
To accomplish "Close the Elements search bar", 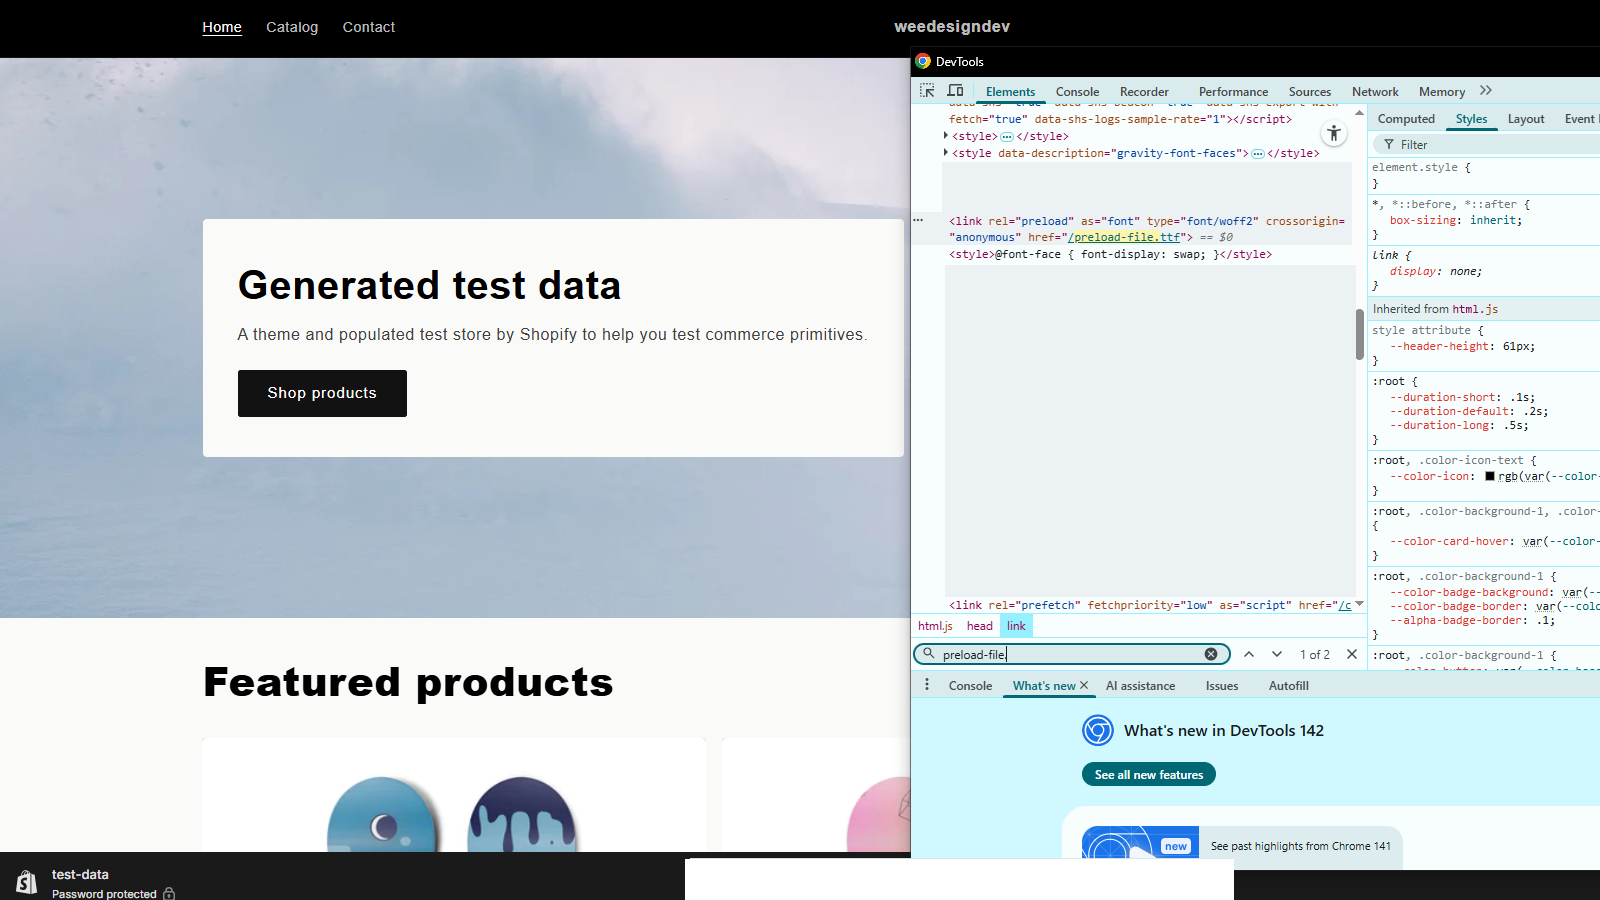I will point(1352,654).
